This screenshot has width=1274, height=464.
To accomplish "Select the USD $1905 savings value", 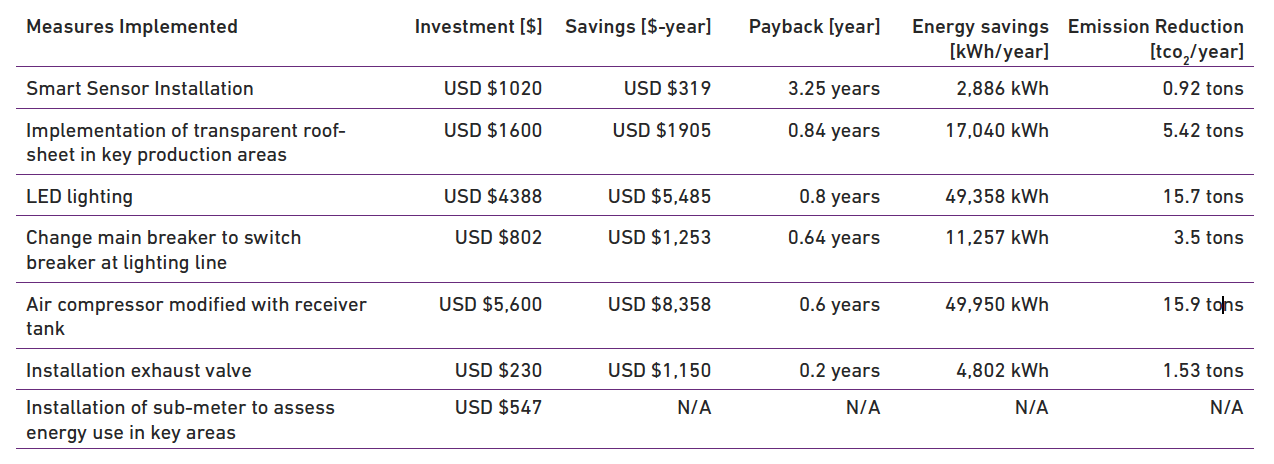I will (662, 130).
